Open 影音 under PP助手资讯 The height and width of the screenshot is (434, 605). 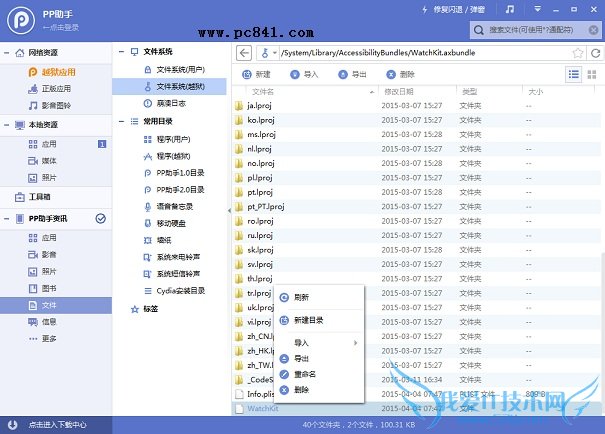(x=42, y=255)
